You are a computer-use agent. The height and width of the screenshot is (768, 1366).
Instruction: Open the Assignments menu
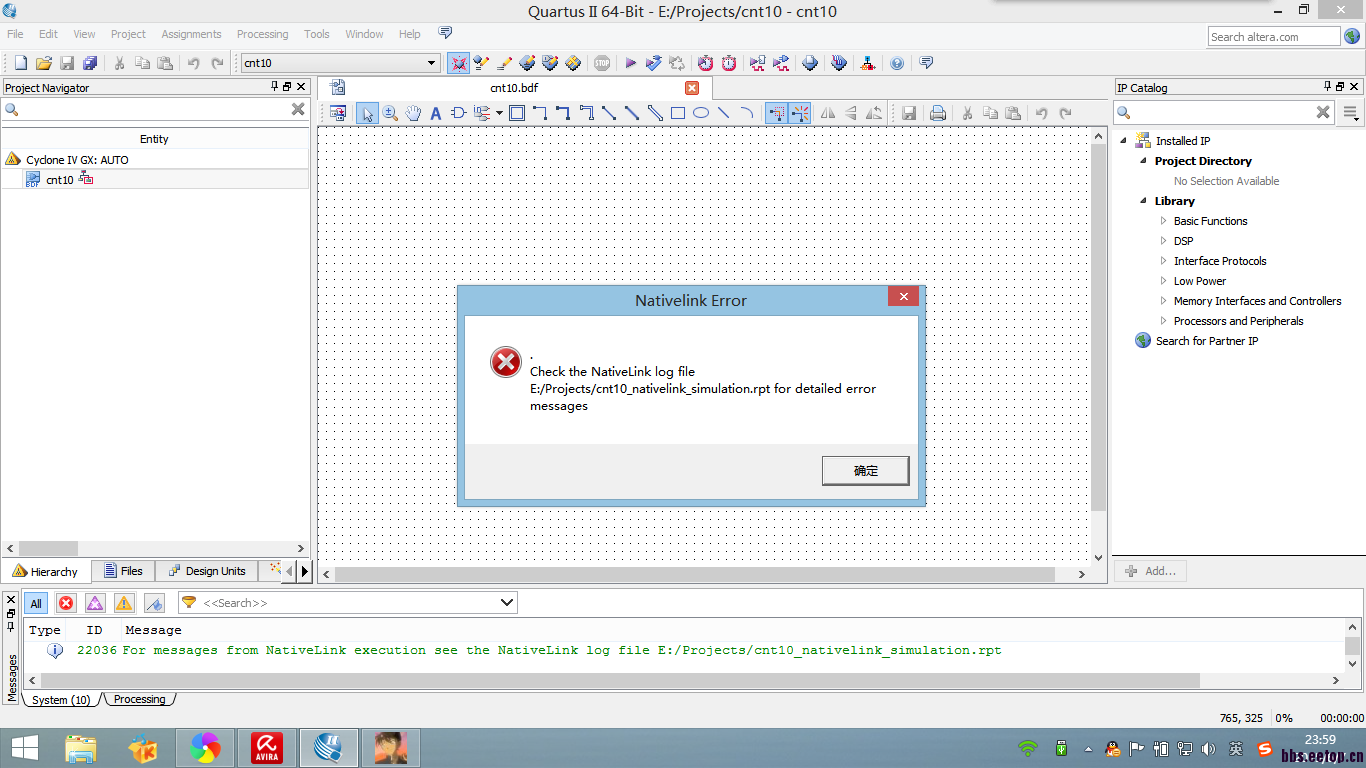point(191,34)
